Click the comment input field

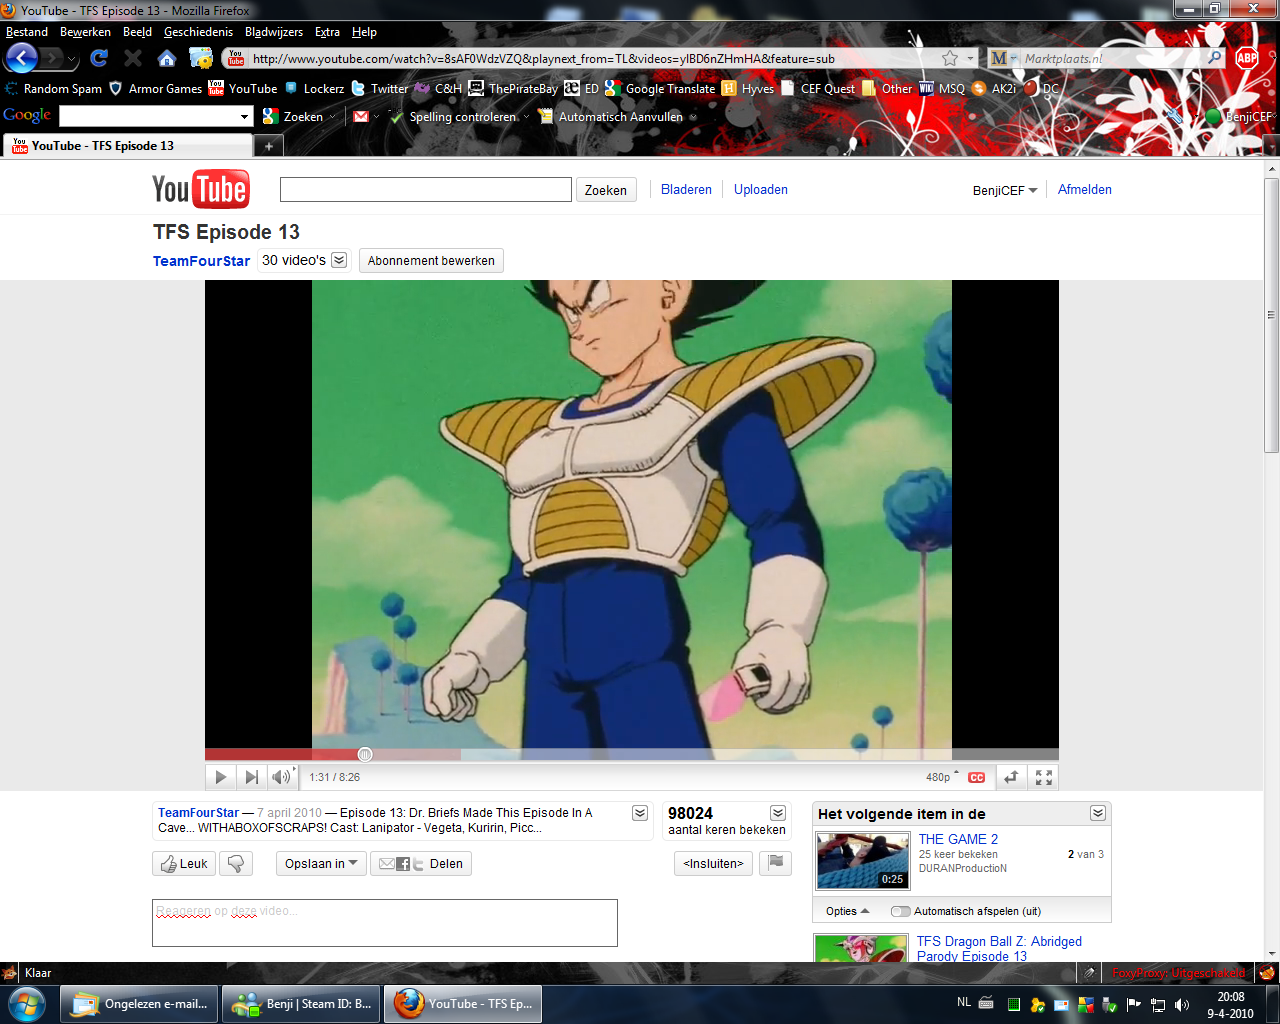[x=384, y=922]
